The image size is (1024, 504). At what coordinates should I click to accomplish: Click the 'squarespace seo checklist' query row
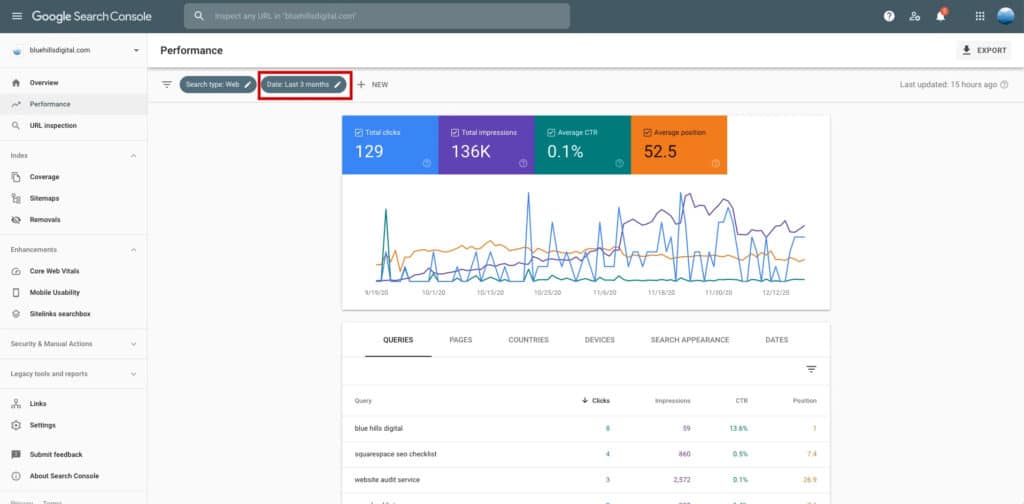pyautogui.click(x=586, y=454)
